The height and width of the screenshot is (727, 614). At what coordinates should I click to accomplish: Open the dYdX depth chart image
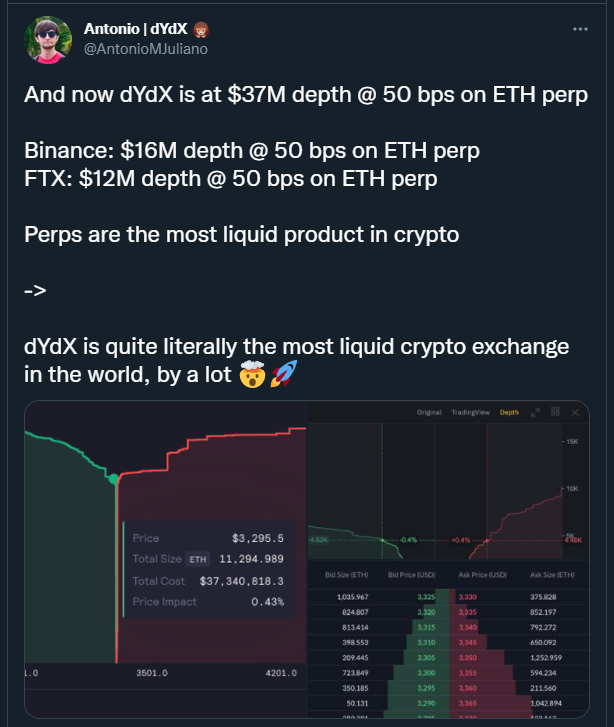click(x=166, y=559)
